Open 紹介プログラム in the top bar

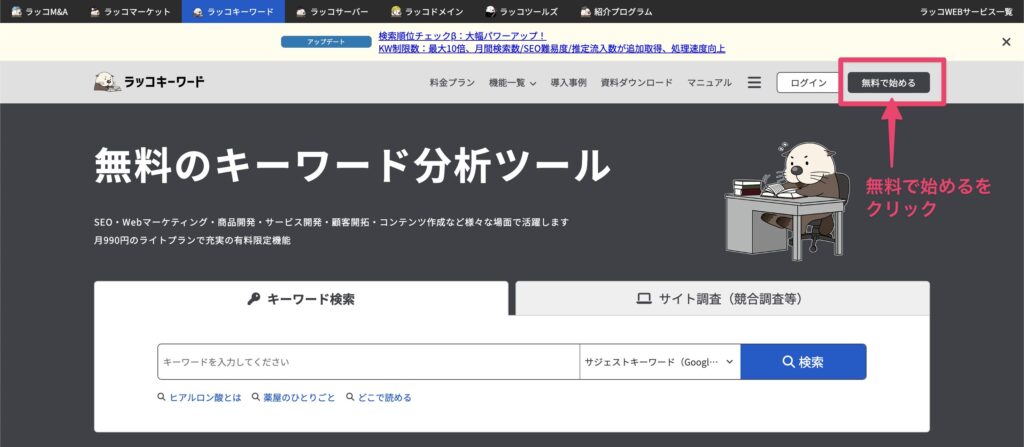click(616, 11)
